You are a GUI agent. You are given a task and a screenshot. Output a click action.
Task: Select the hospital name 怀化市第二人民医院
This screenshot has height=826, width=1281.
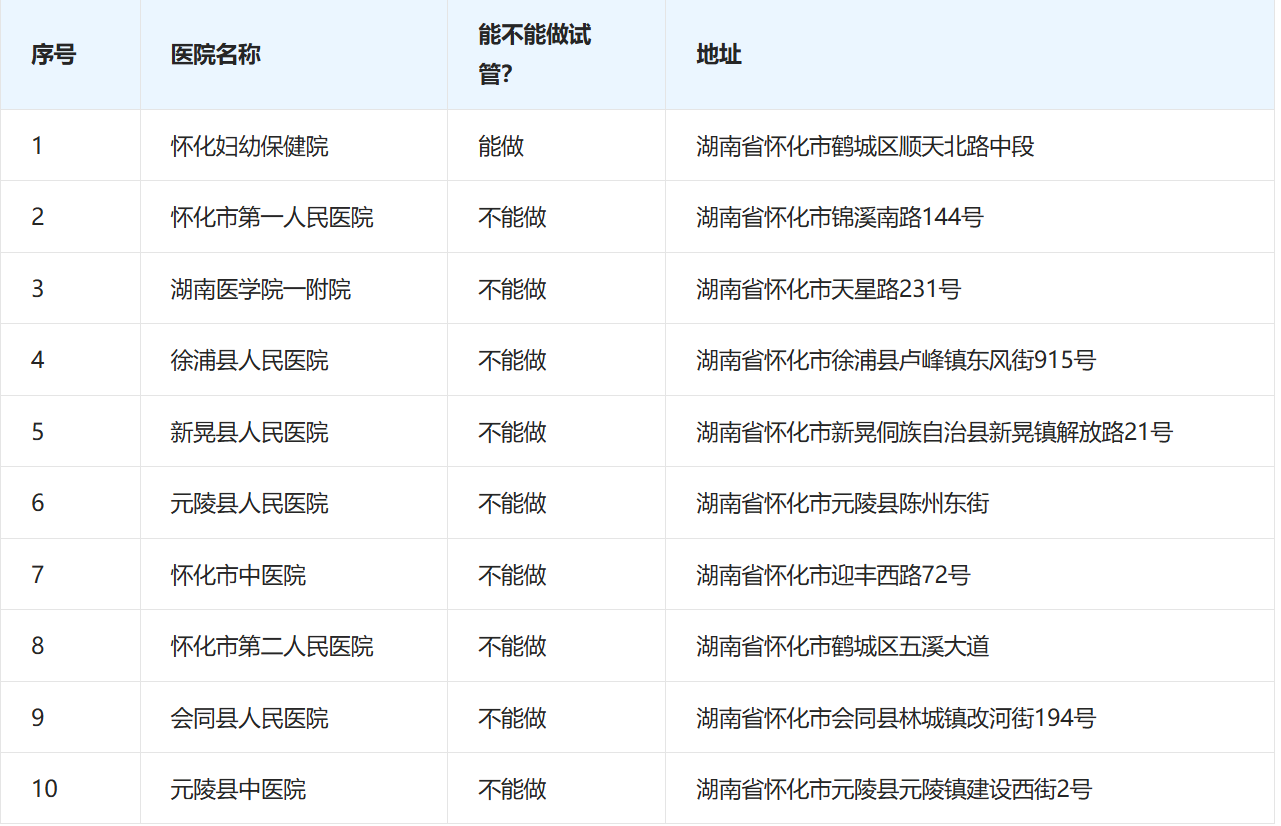point(272,646)
